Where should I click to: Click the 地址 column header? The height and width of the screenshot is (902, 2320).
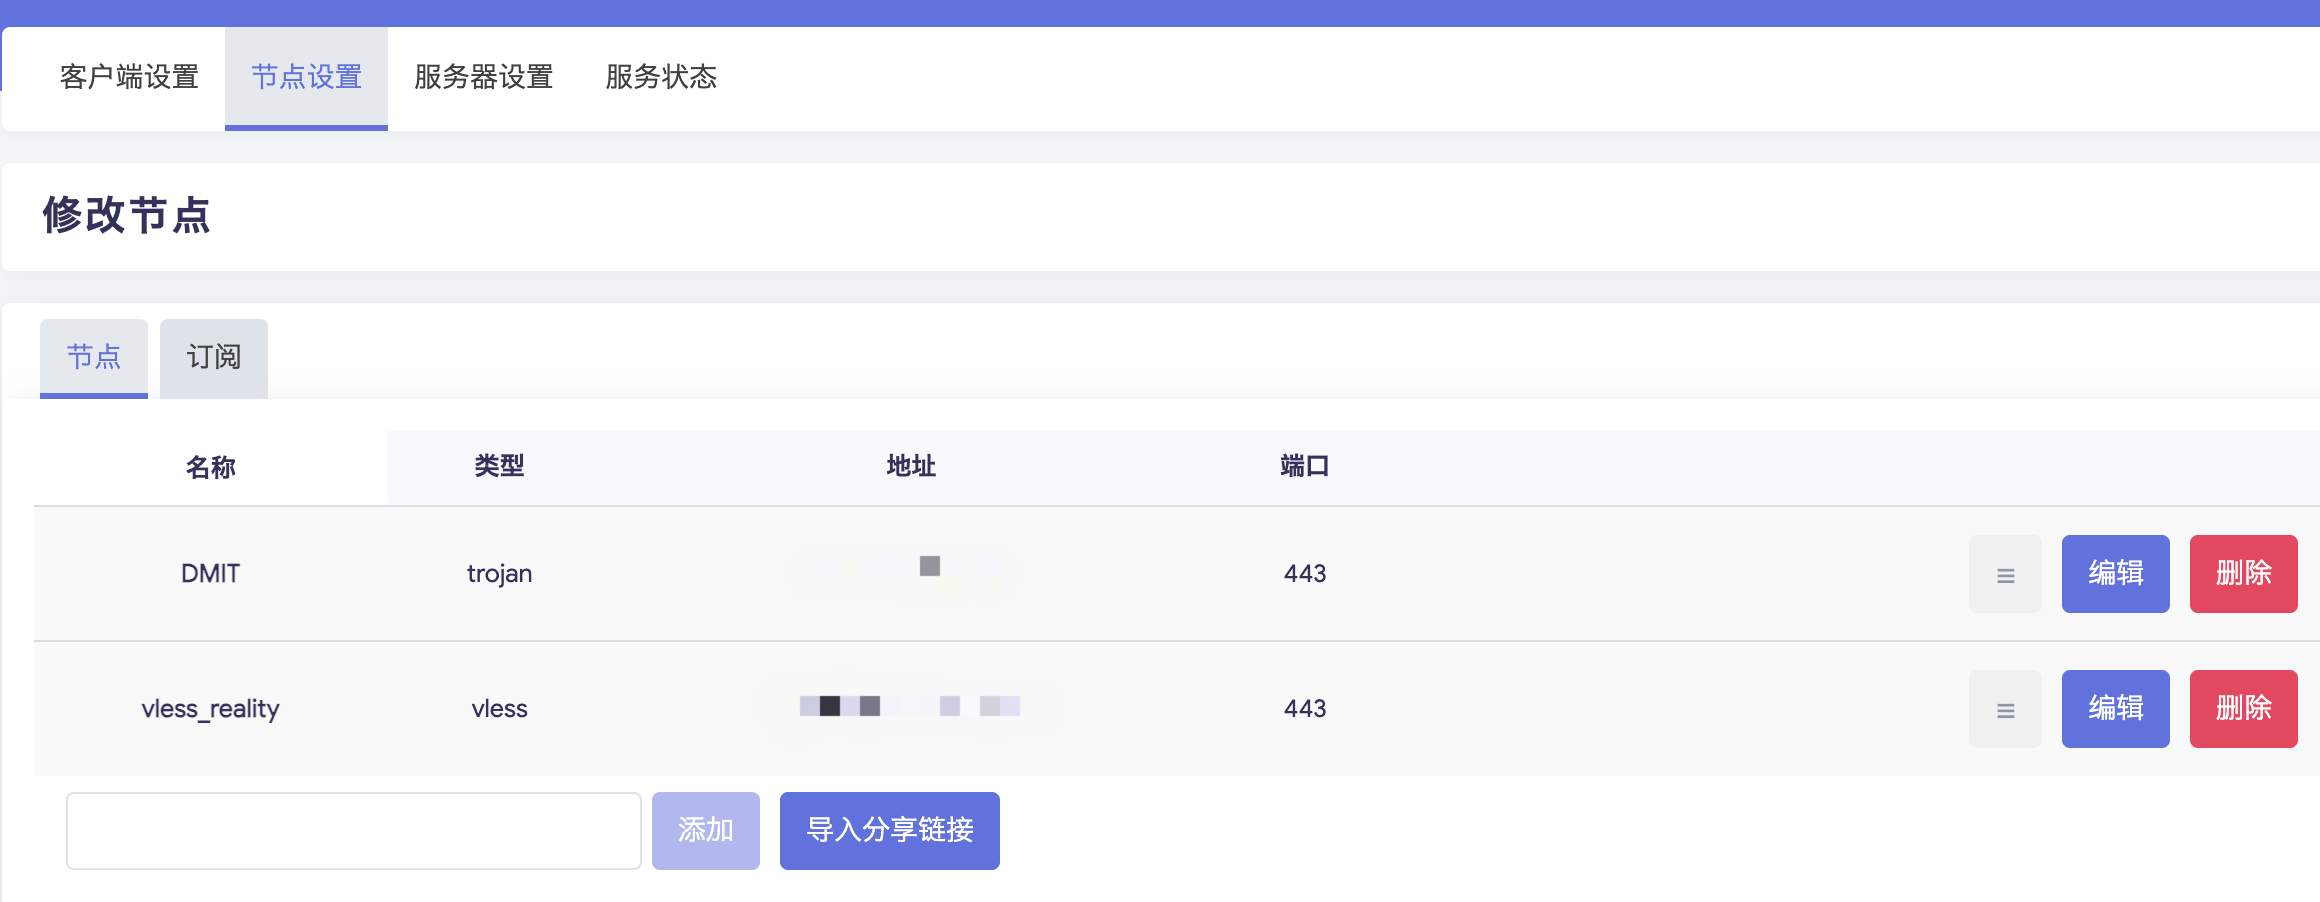coord(911,466)
